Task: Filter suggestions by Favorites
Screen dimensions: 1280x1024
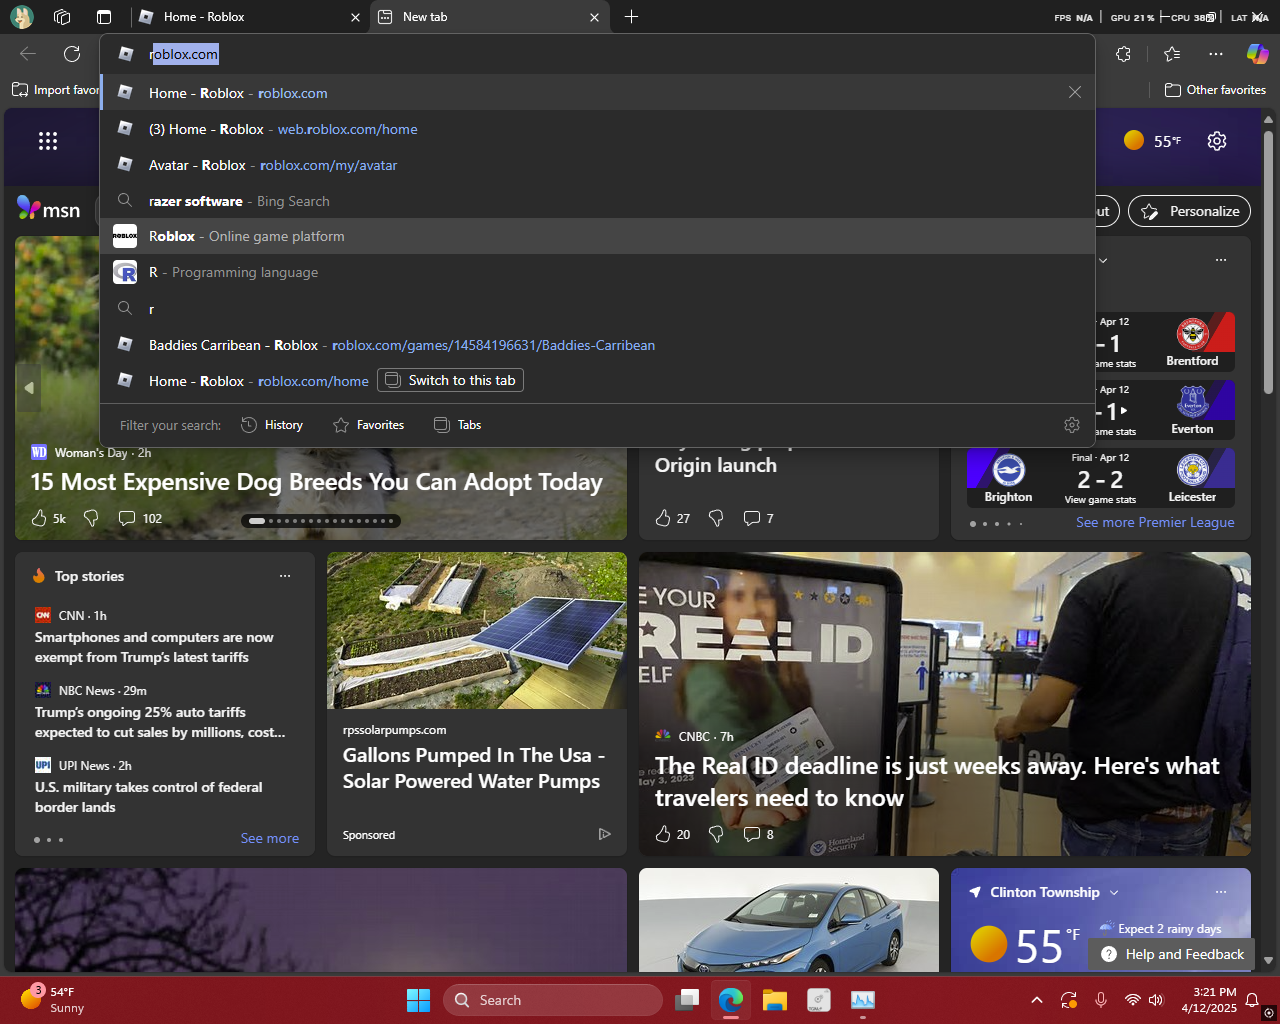Action: (368, 425)
